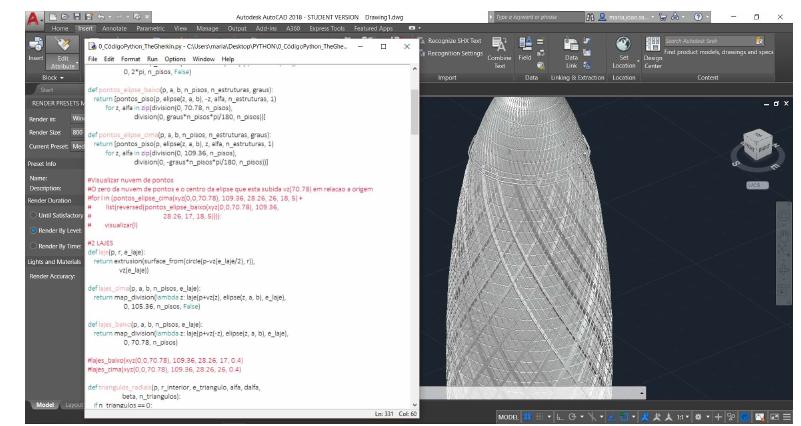This screenshot has height=426, width=801.
Task: Click the Set Location globe icon
Action: click(x=623, y=44)
